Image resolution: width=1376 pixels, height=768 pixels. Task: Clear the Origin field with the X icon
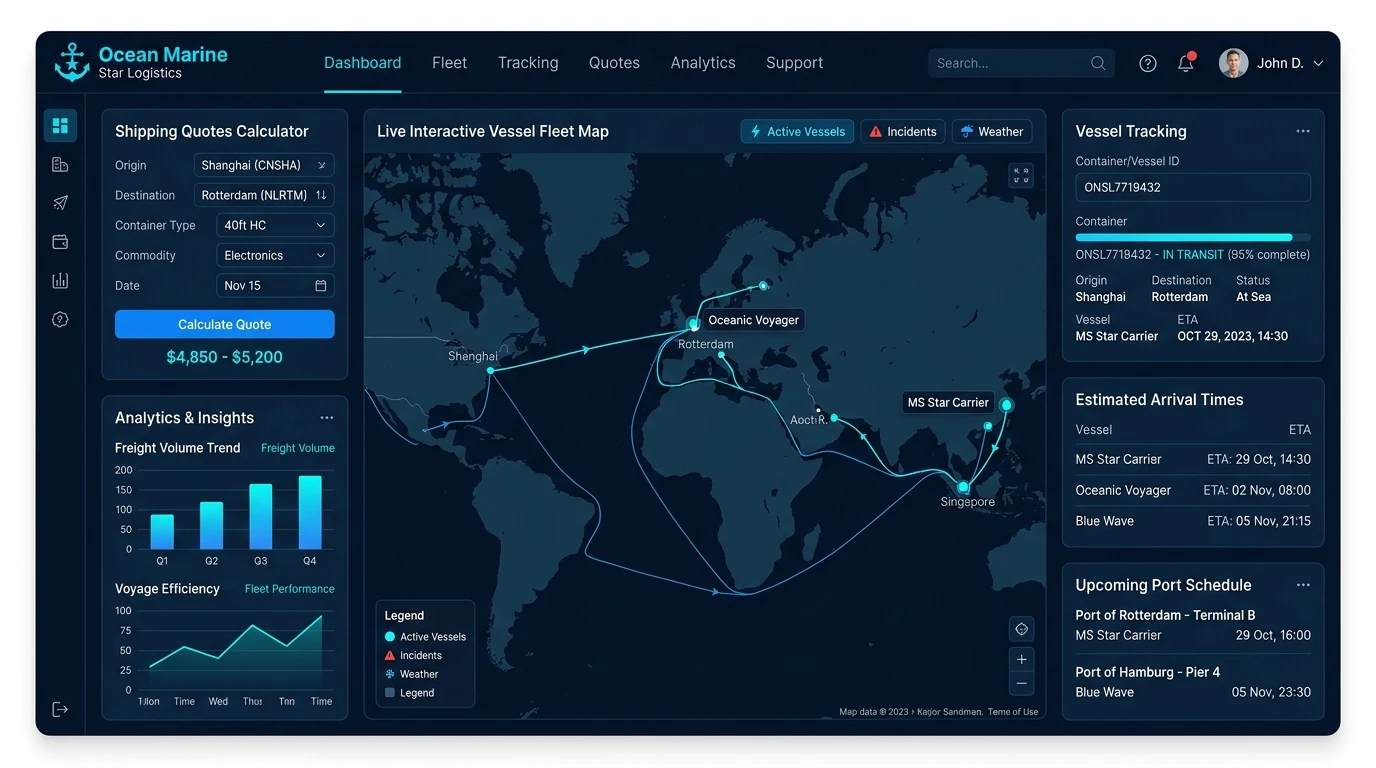click(321, 165)
